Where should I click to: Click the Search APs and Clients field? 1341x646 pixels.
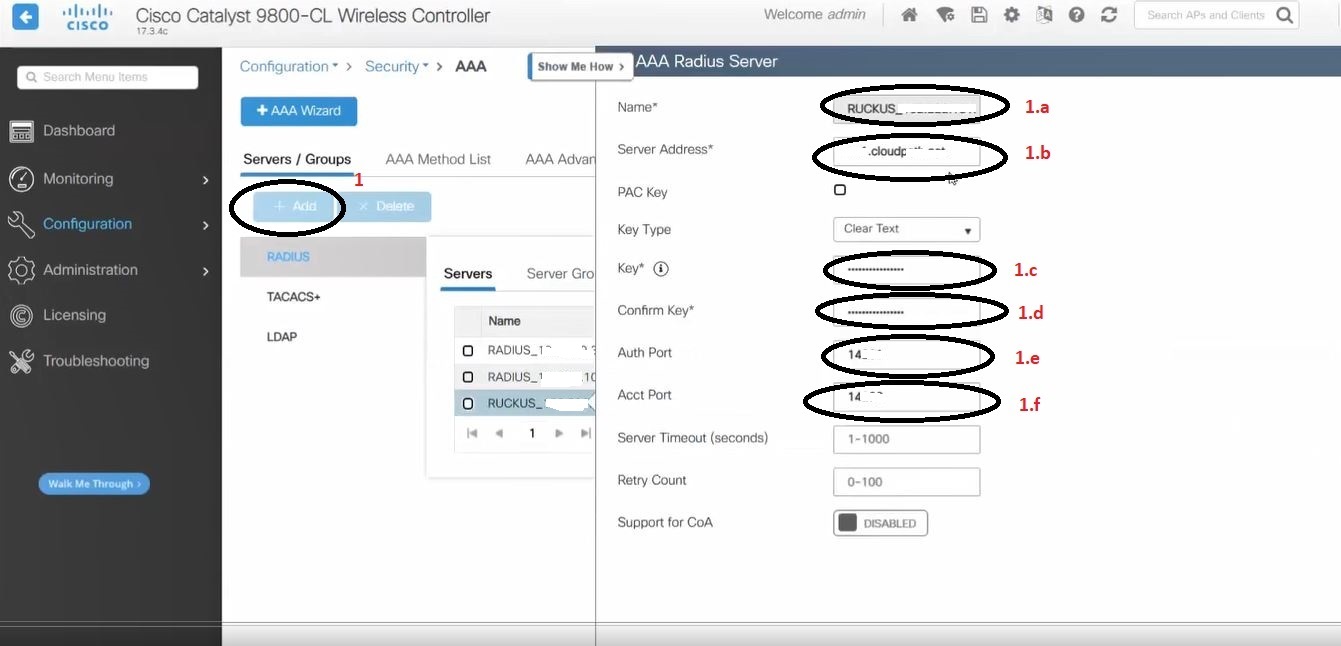(1206, 15)
